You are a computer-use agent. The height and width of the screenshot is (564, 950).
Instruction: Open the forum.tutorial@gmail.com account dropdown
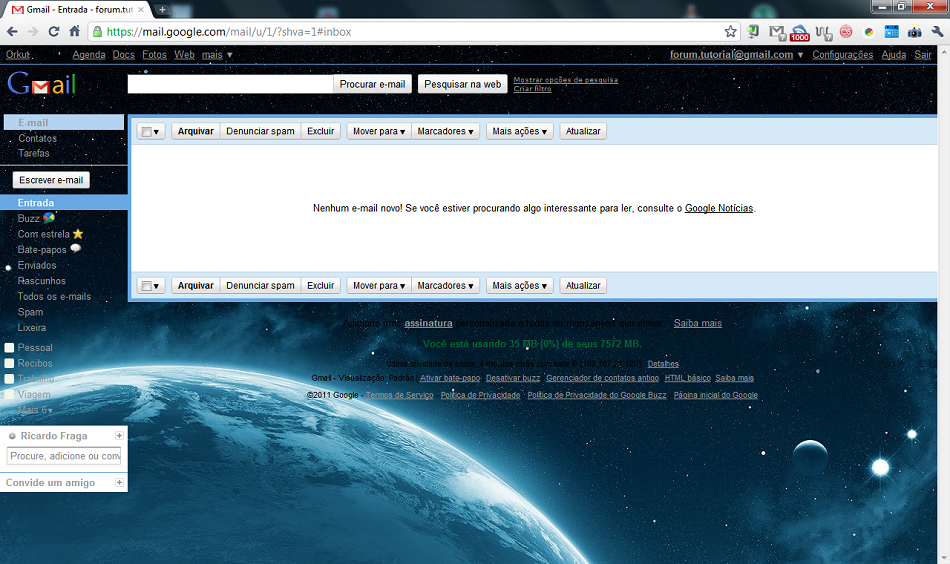click(x=736, y=55)
